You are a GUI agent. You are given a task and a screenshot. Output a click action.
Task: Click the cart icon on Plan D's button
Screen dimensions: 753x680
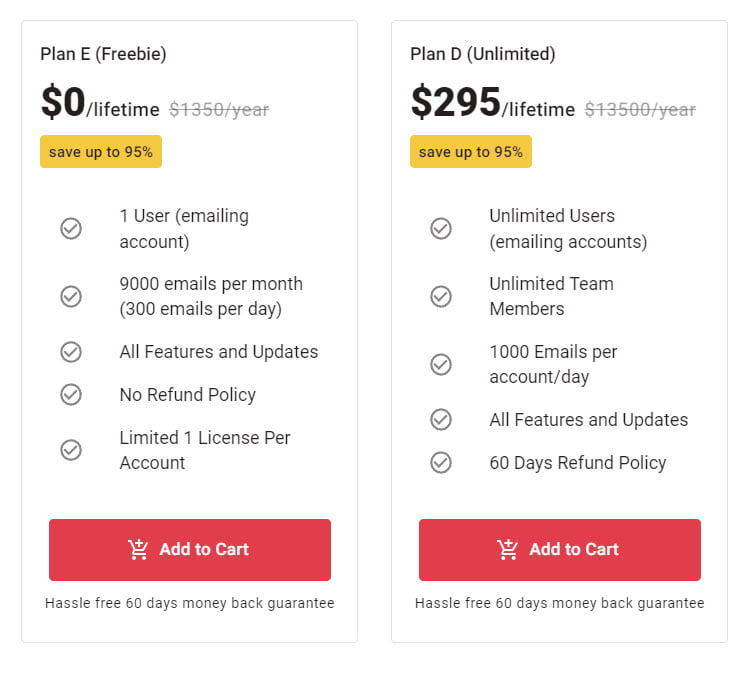point(508,549)
